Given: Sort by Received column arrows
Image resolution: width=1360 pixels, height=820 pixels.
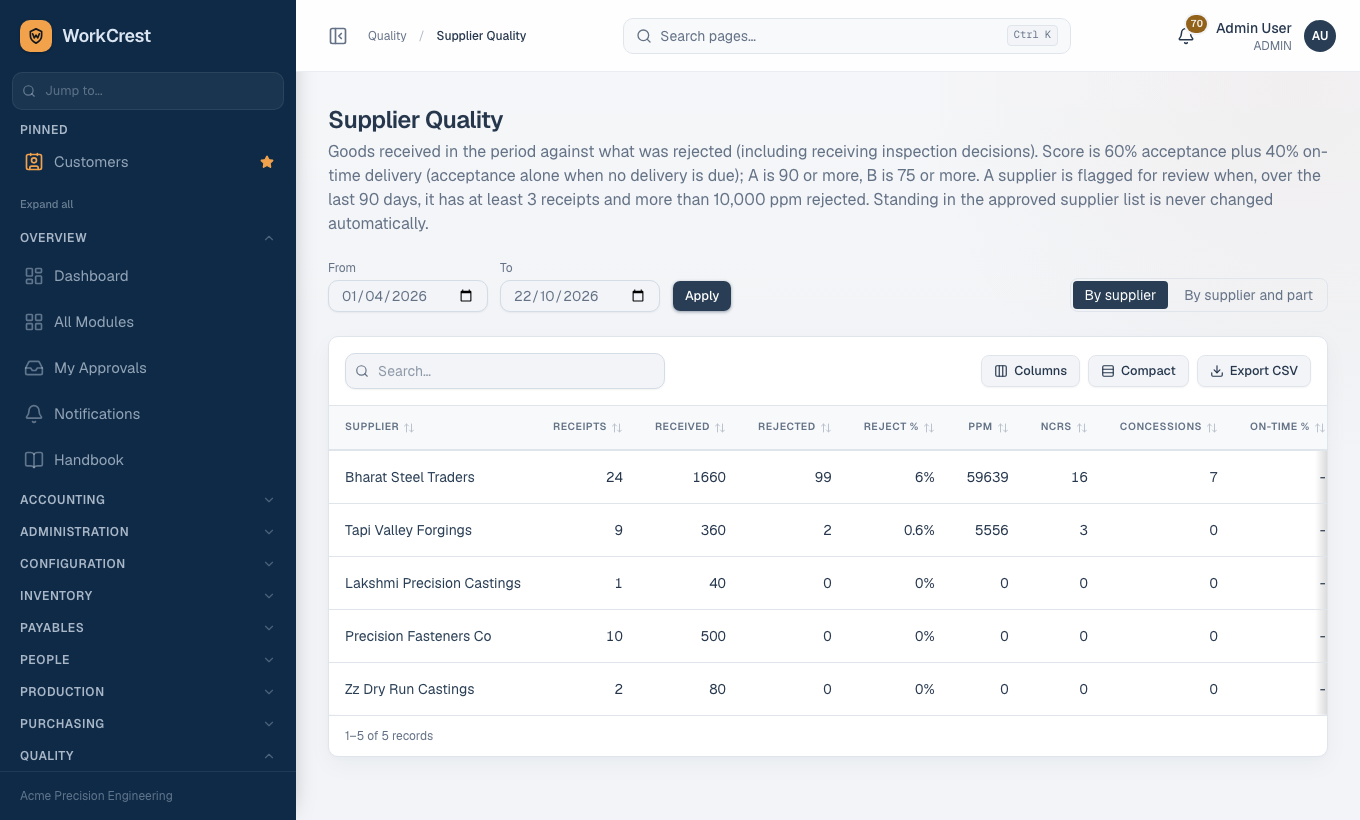Looking at the screenshot, I should click(x=719, y=427).
